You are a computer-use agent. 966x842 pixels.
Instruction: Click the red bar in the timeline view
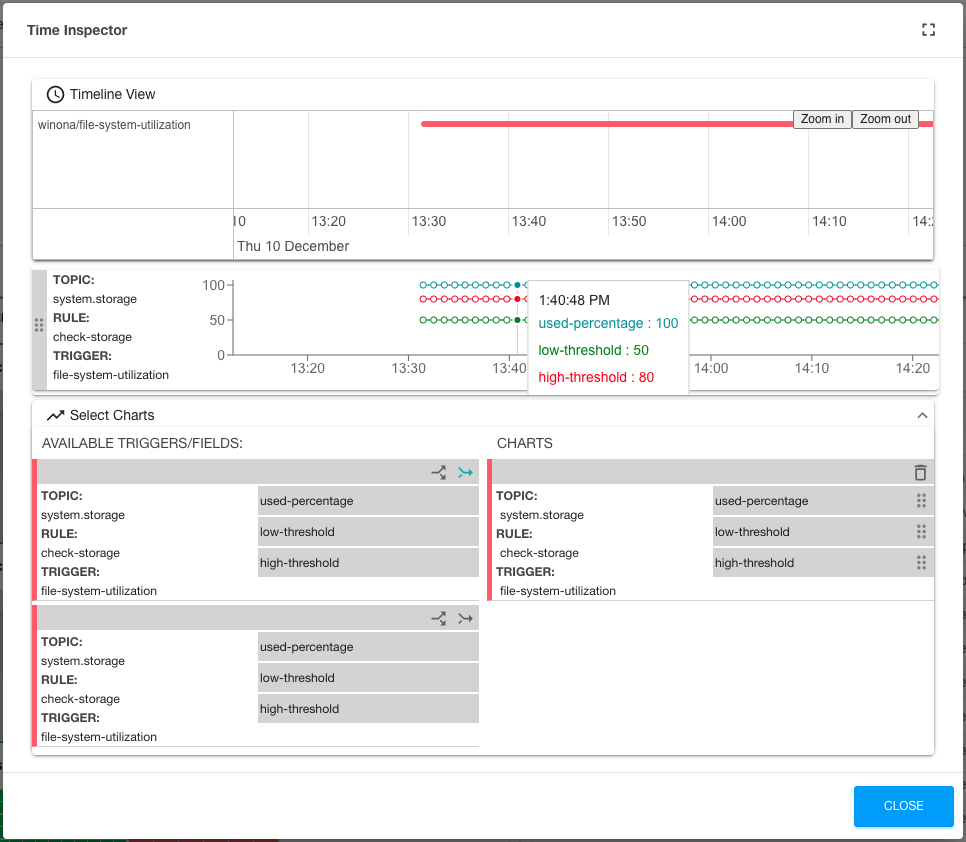coord(600,124)
